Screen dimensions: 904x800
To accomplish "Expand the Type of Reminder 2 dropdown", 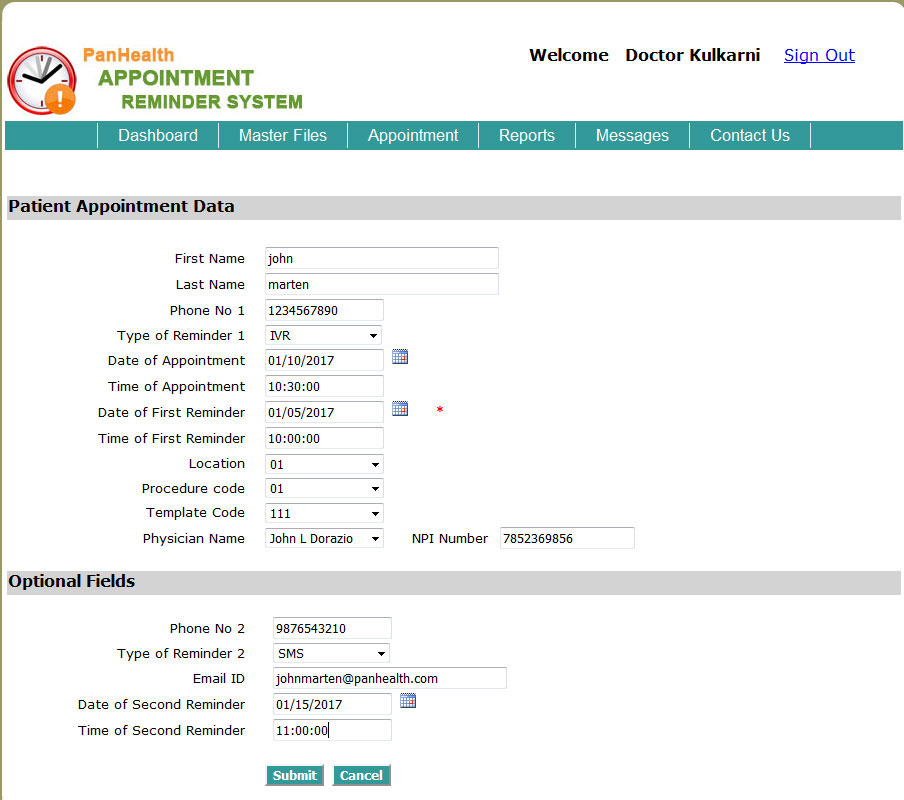I will coord(332,654).
